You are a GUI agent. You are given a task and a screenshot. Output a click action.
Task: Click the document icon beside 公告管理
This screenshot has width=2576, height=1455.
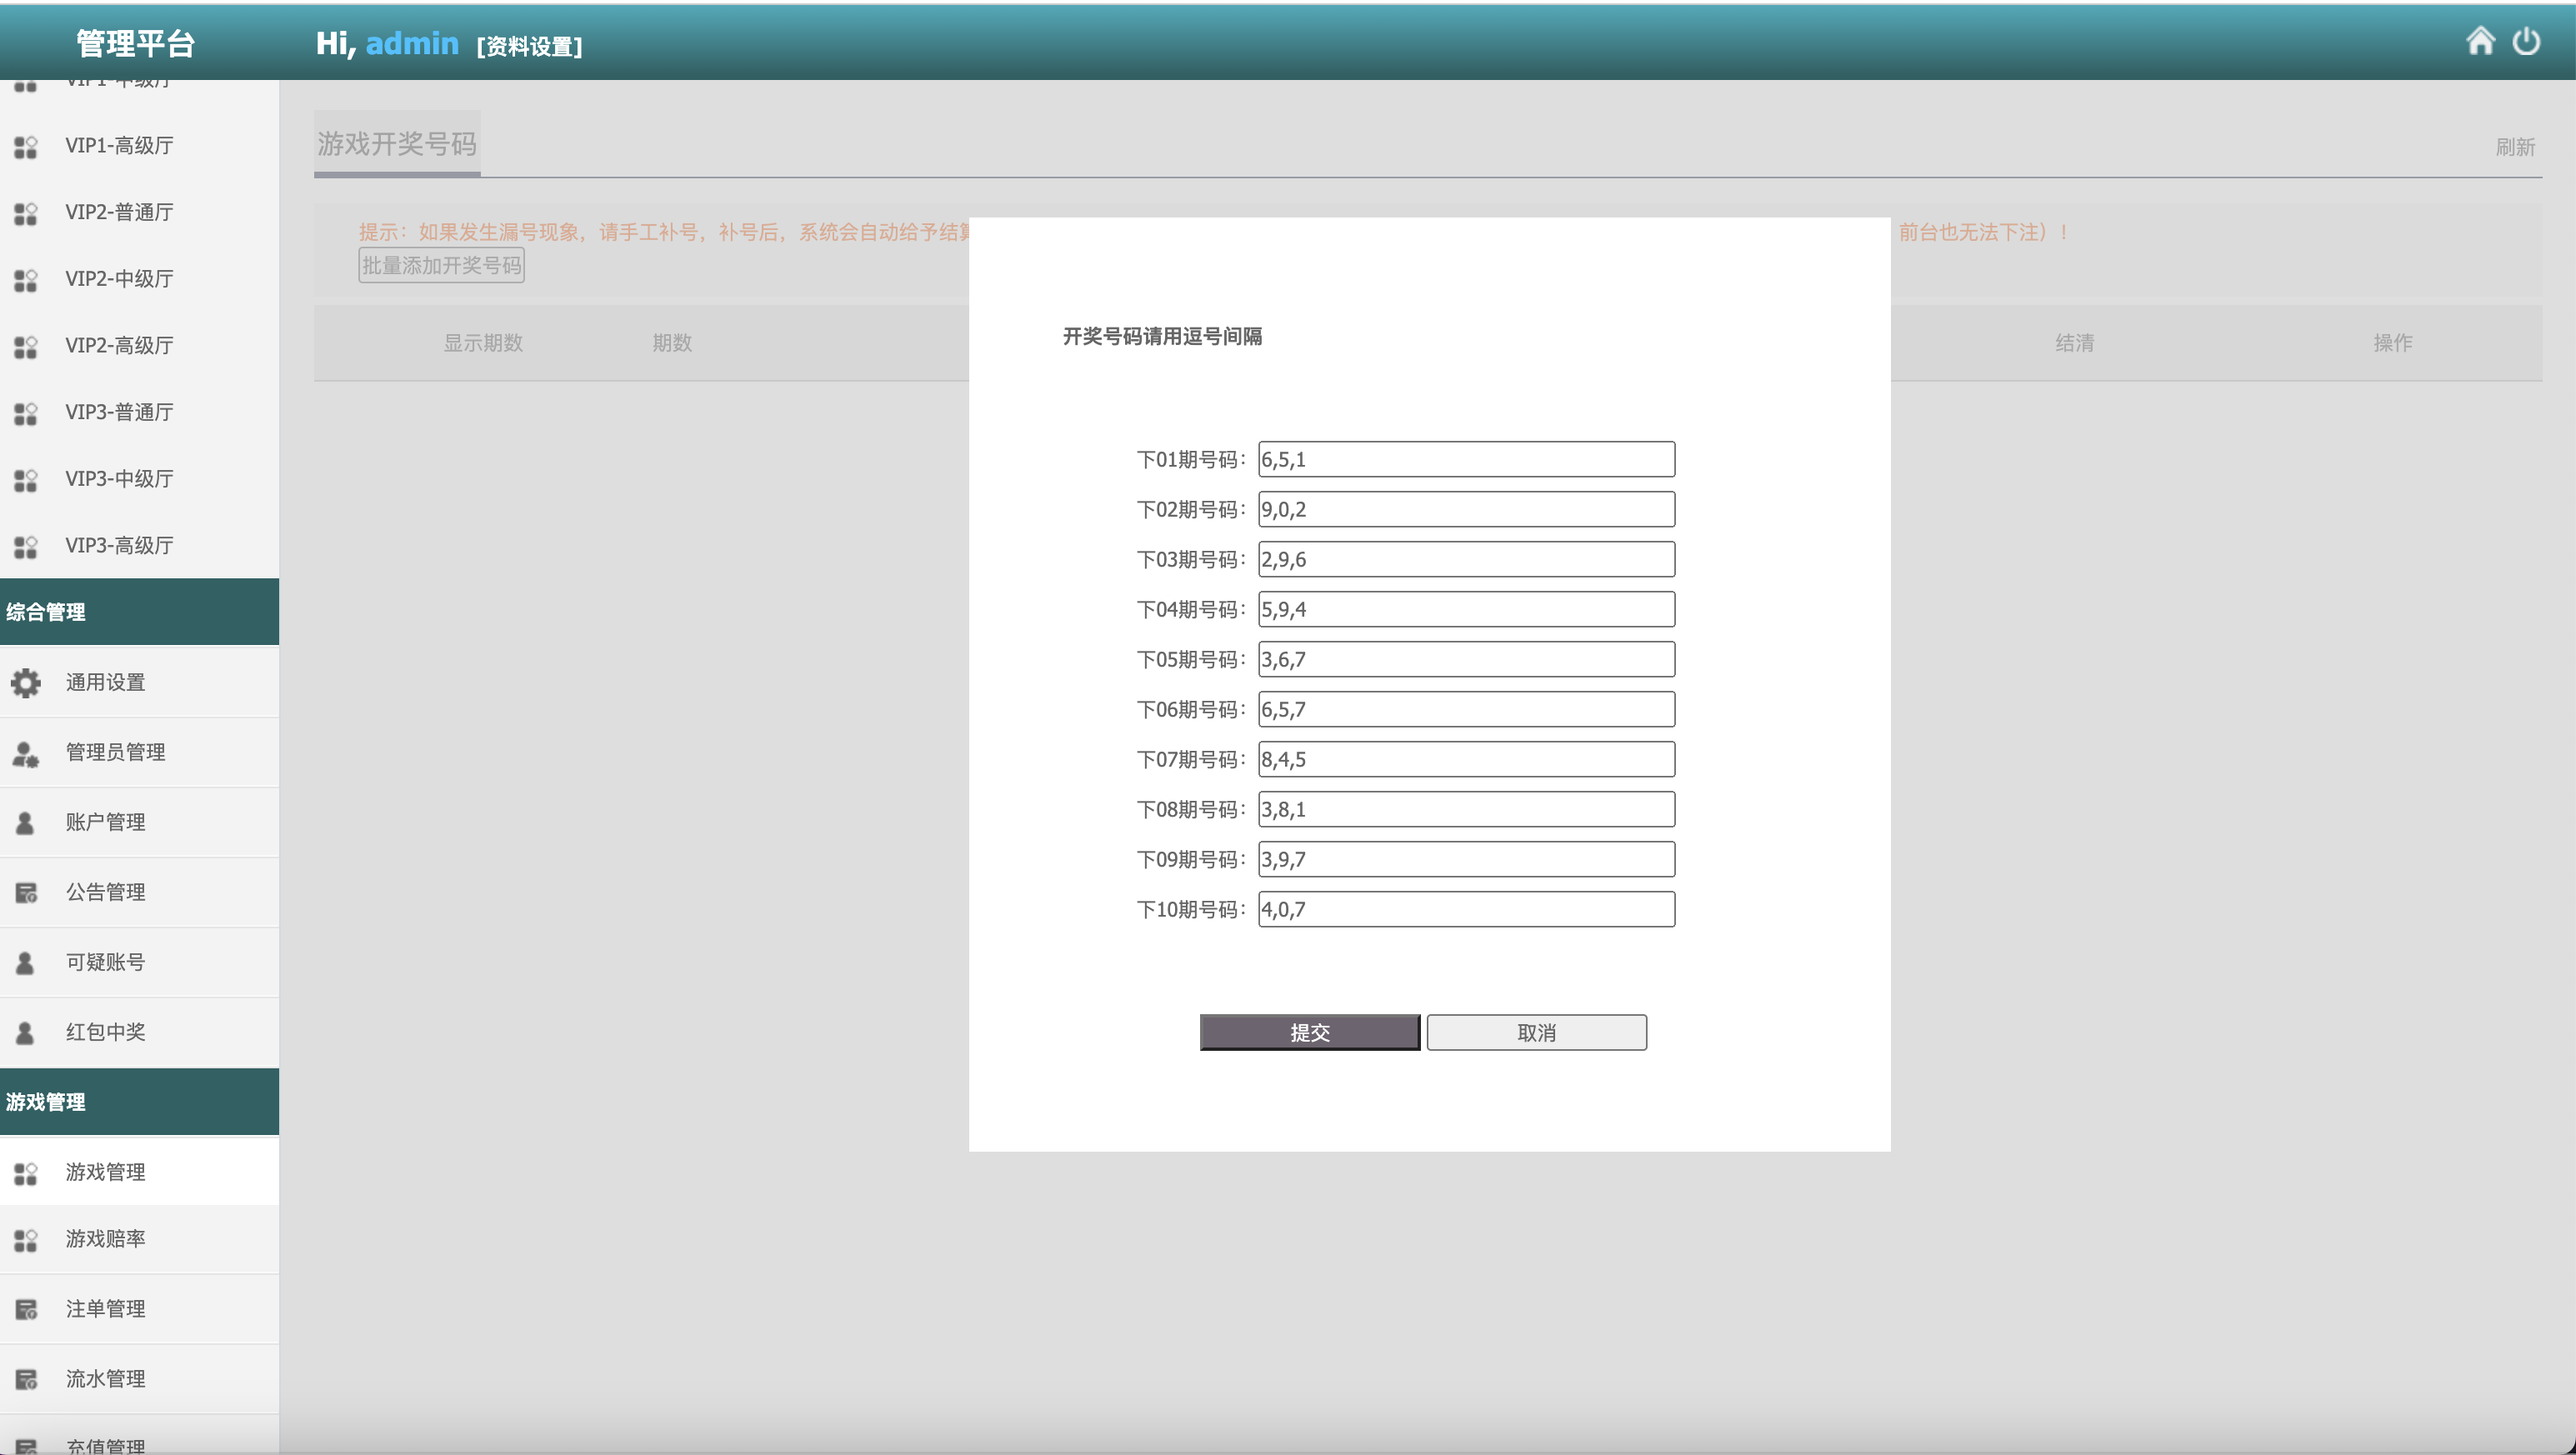point(26,893)
